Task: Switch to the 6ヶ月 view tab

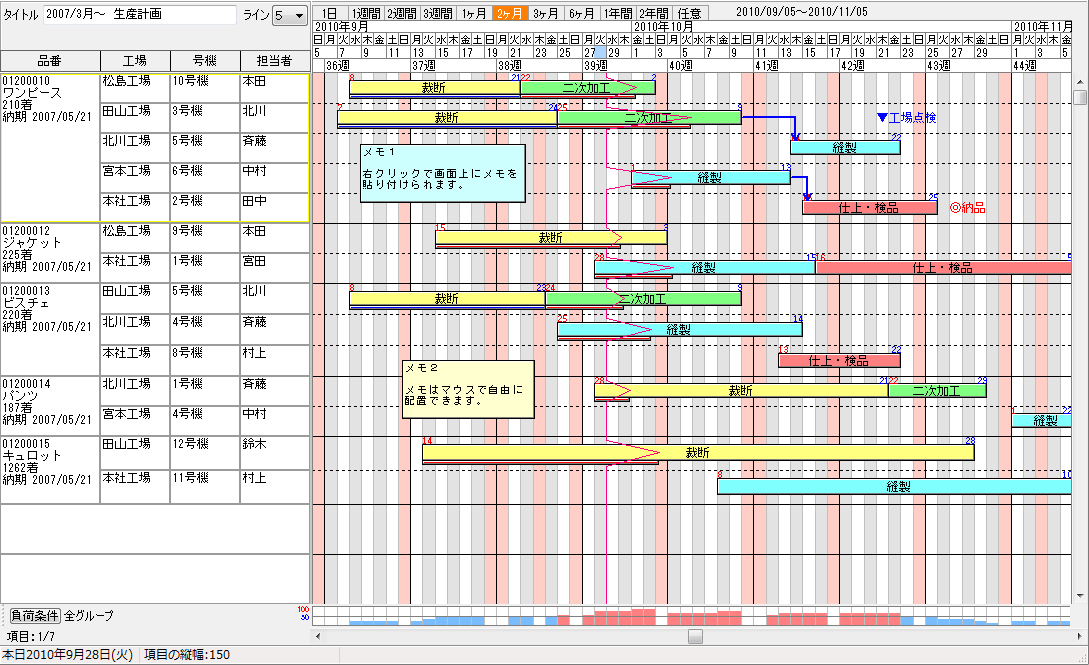Action: [x=581, y=14]
